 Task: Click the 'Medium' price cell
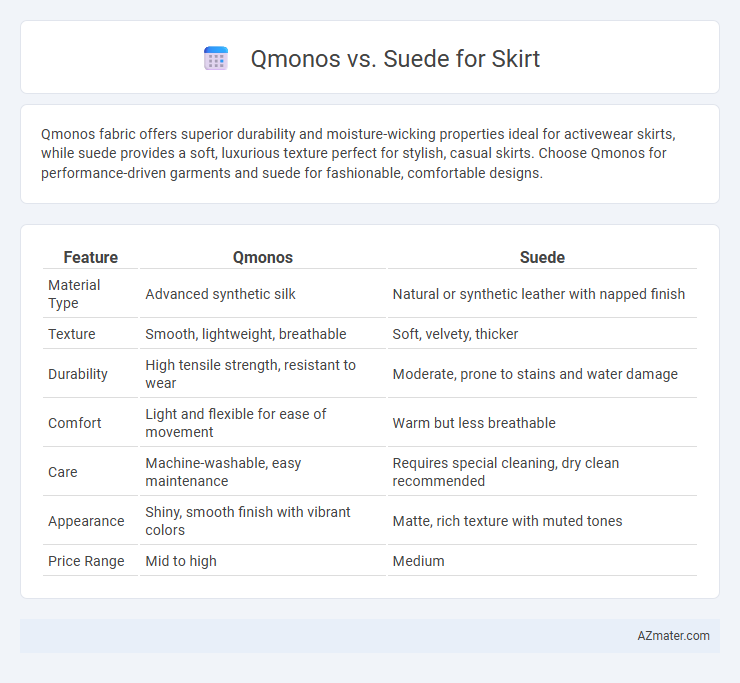418,561
